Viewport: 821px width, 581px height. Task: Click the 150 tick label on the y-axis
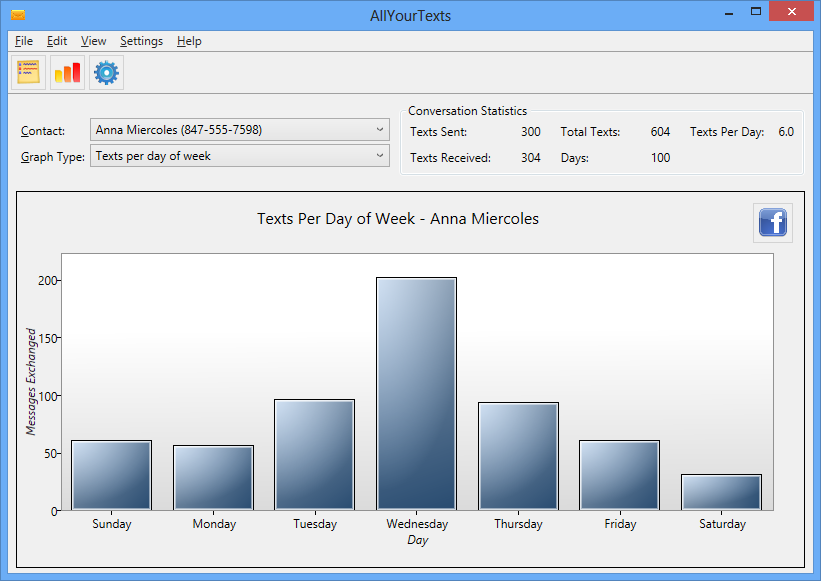pos(47,338)
